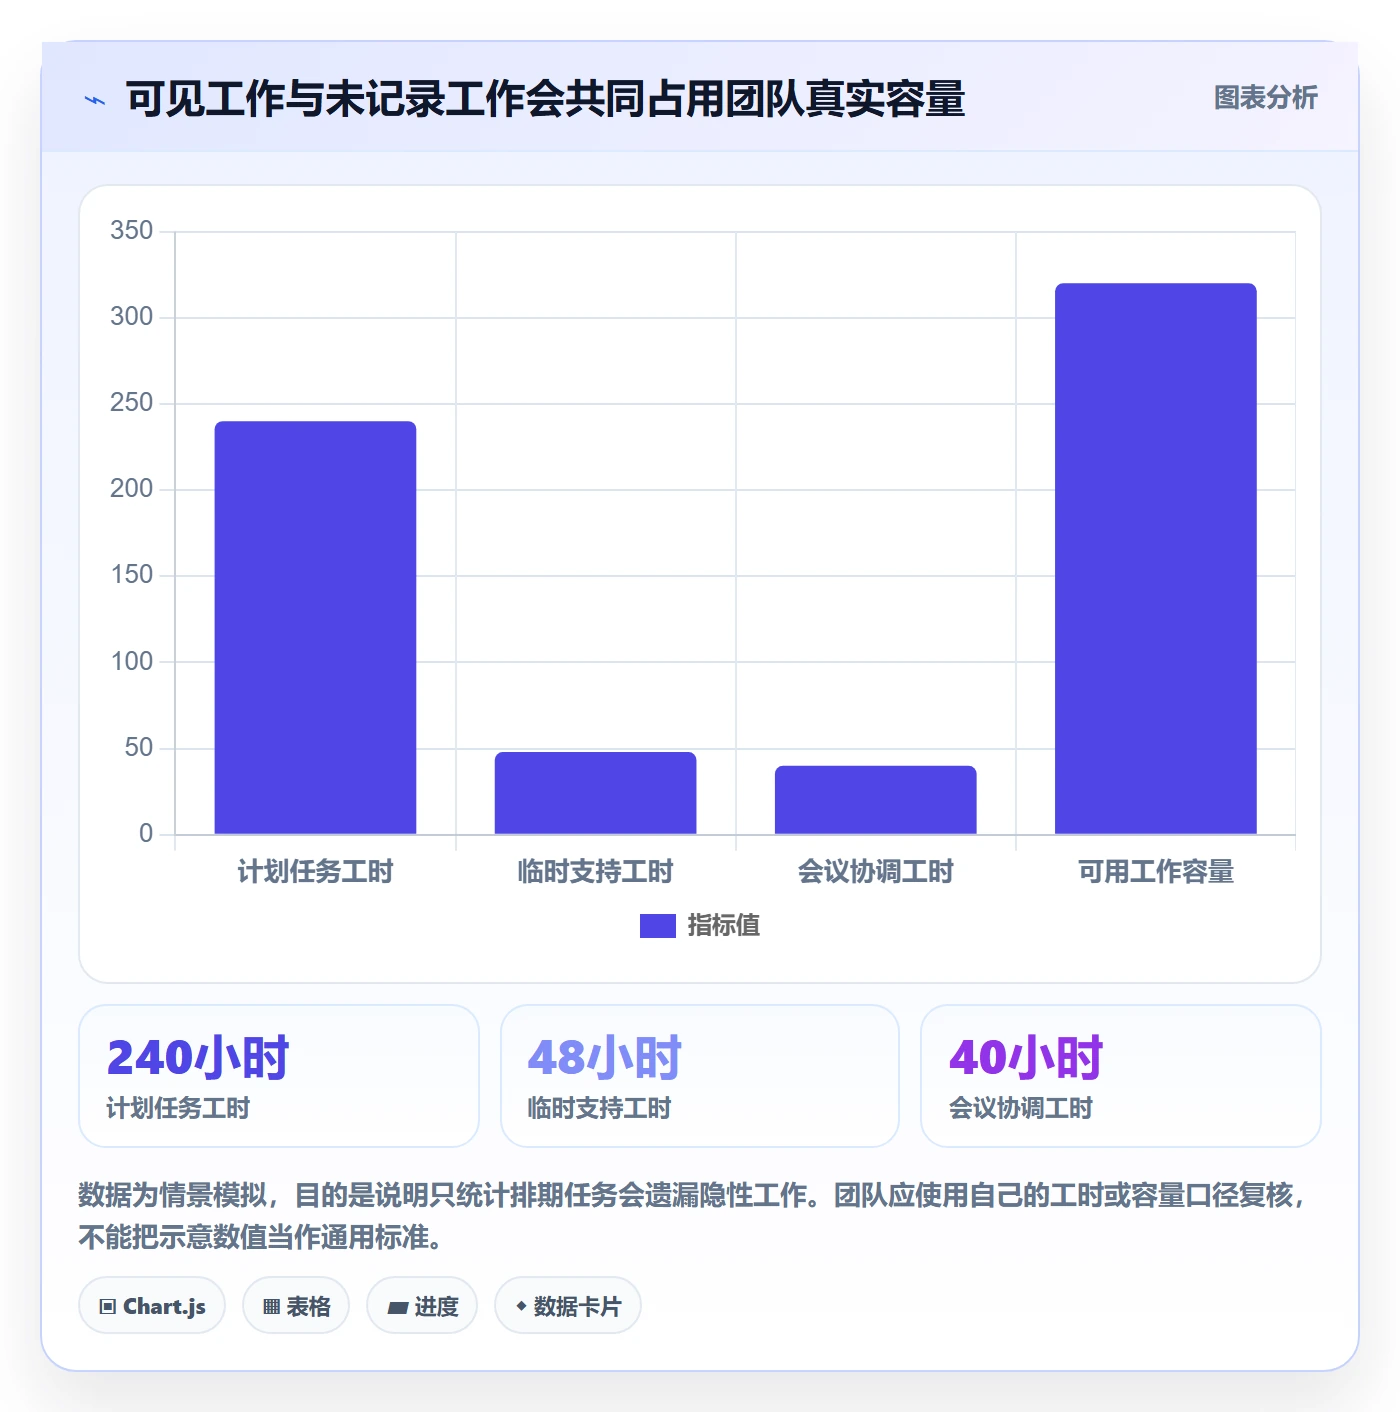Click the grid icon in 表格 tag
This screenshot has width=1400, height=1412.
[271, 1306]
